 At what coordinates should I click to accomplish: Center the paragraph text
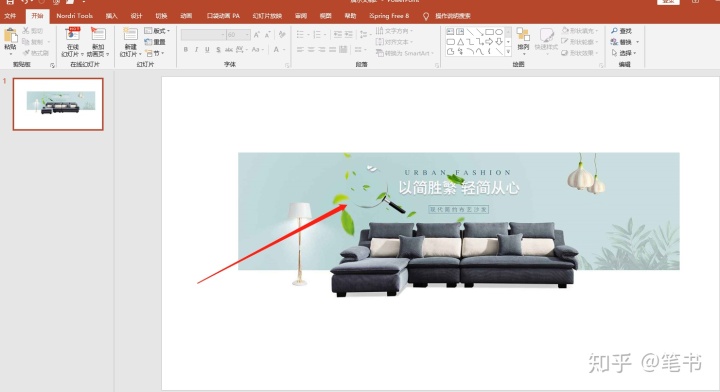coord(311,50)
